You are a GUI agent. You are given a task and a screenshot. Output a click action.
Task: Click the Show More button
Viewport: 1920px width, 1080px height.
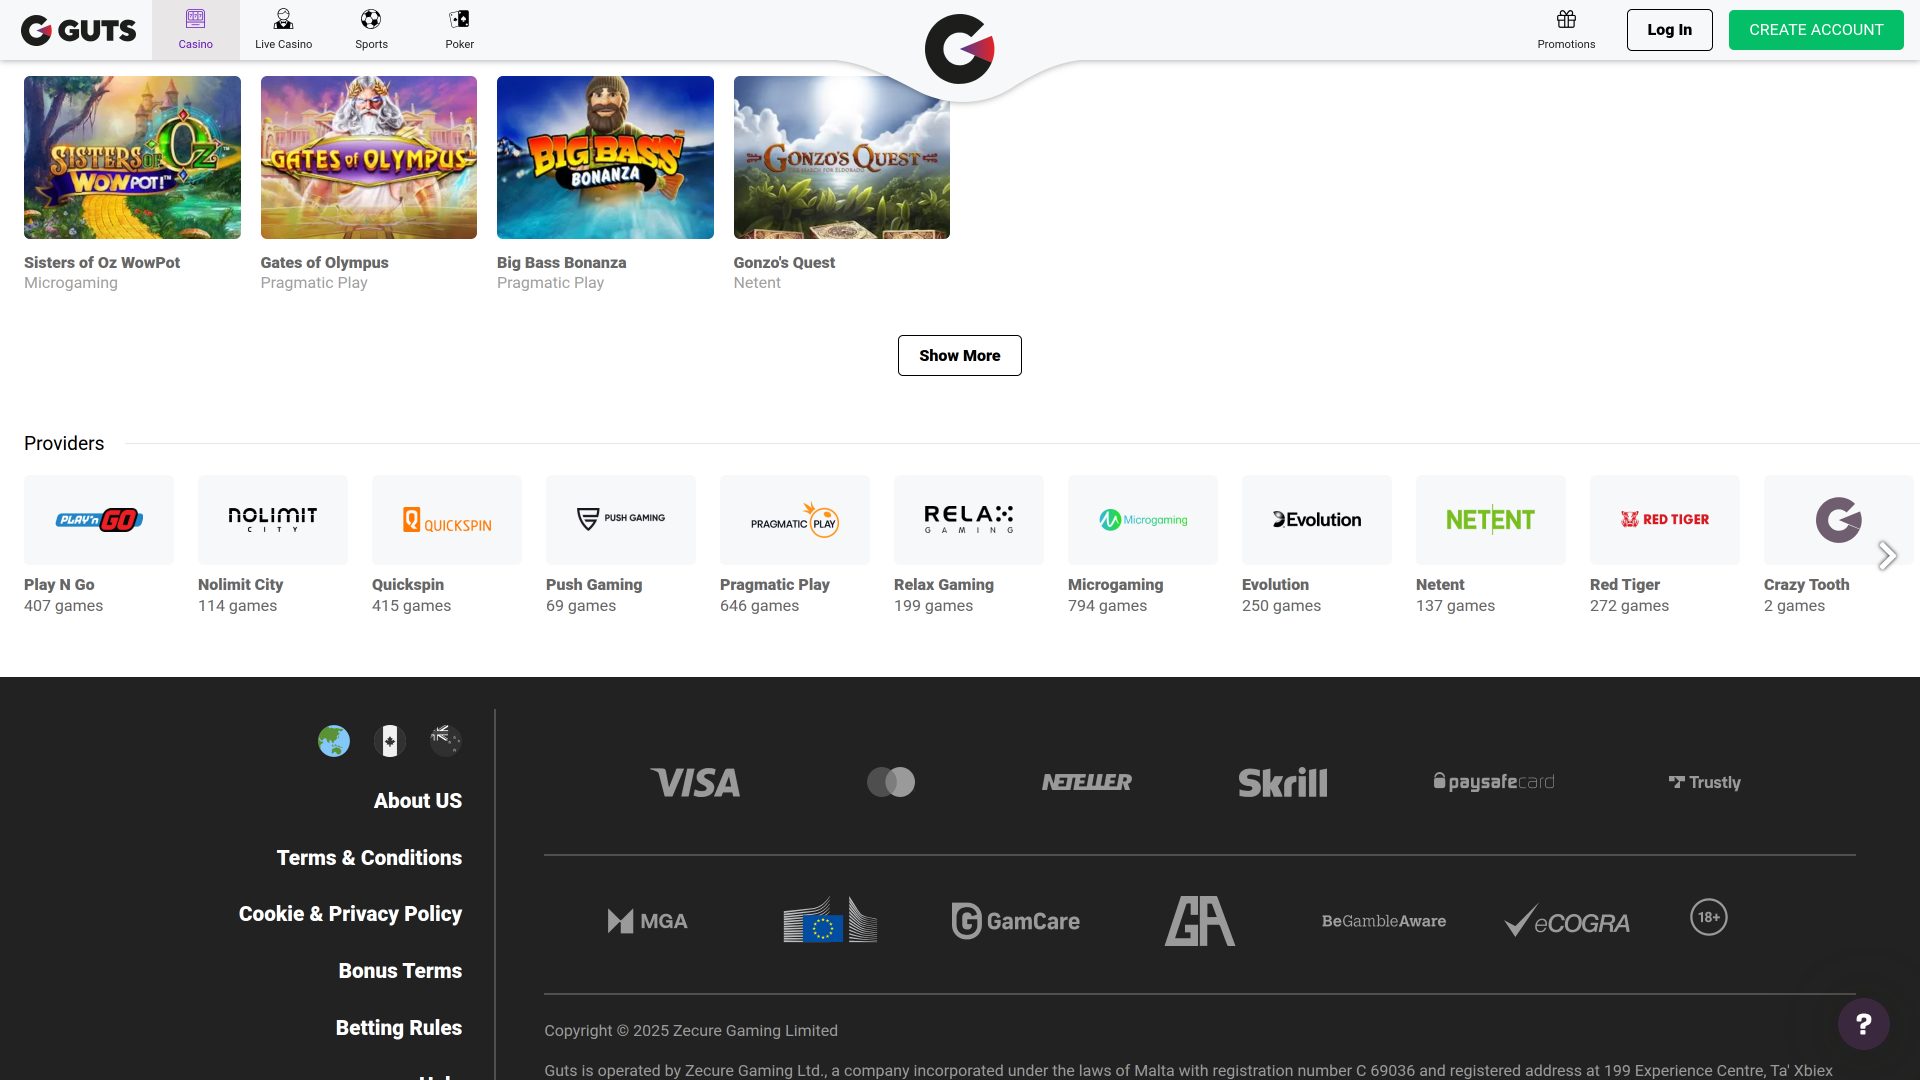click(959, 355)
